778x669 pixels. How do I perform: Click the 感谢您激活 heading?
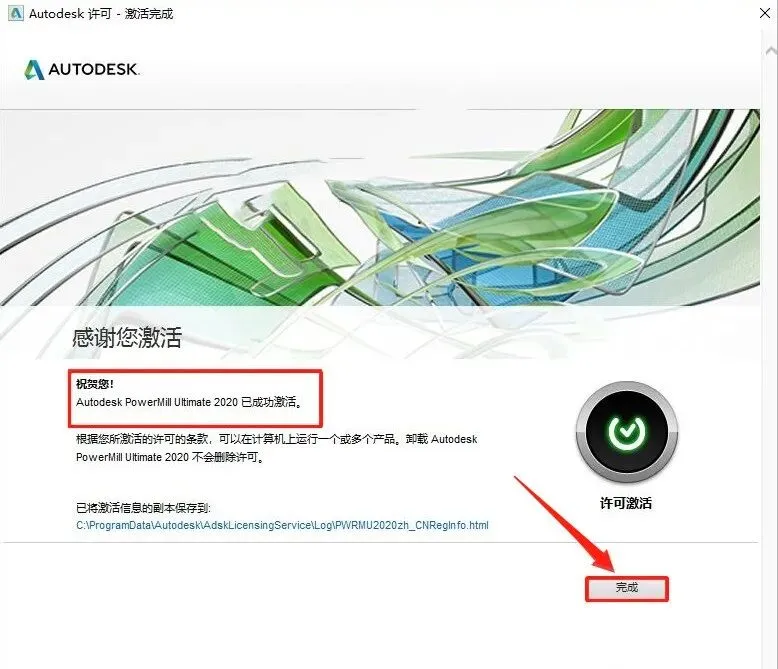(x=127, y=337)
